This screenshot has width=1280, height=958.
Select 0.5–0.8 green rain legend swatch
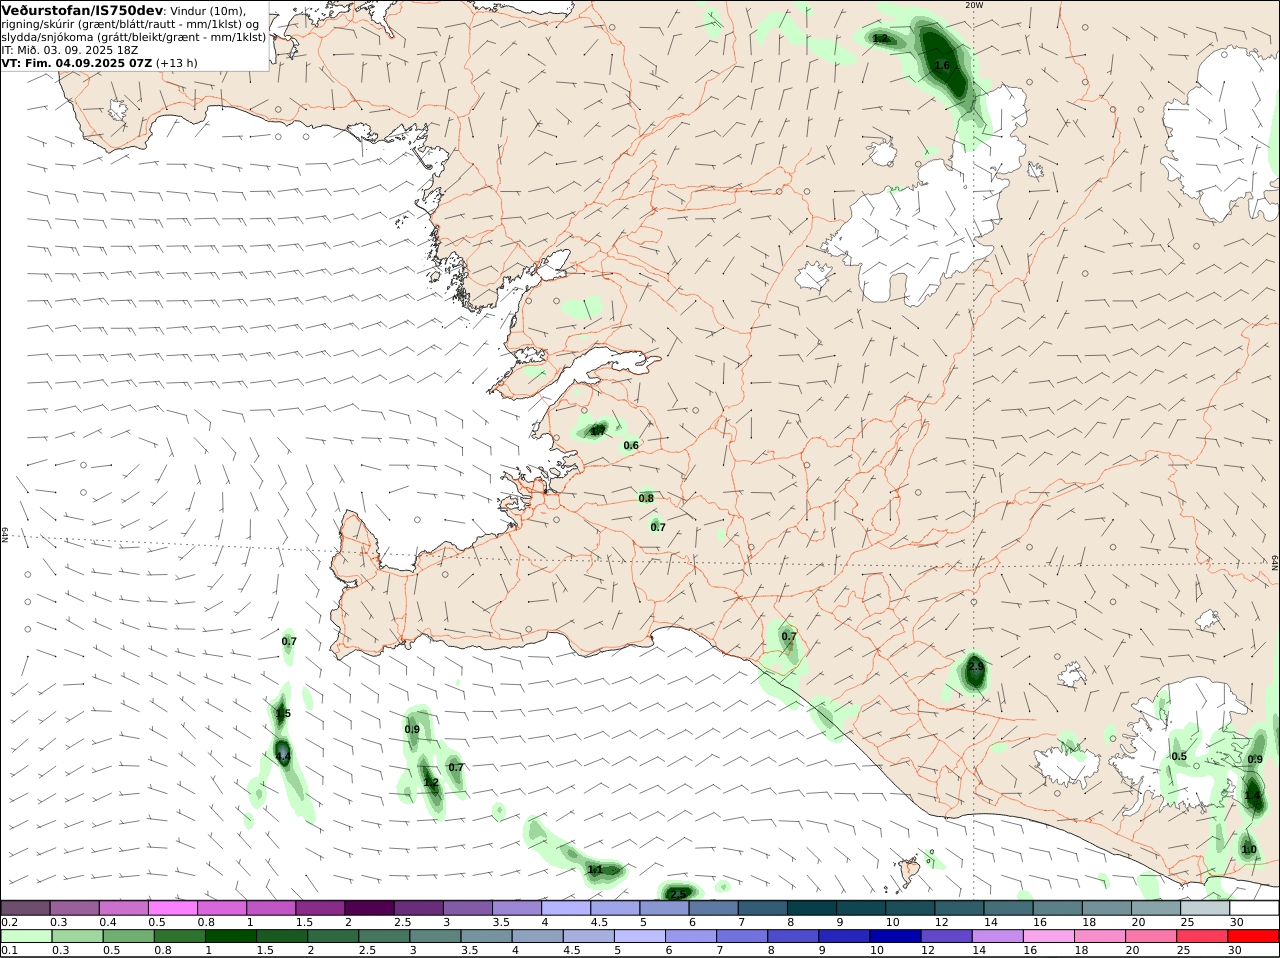(128, 937)
